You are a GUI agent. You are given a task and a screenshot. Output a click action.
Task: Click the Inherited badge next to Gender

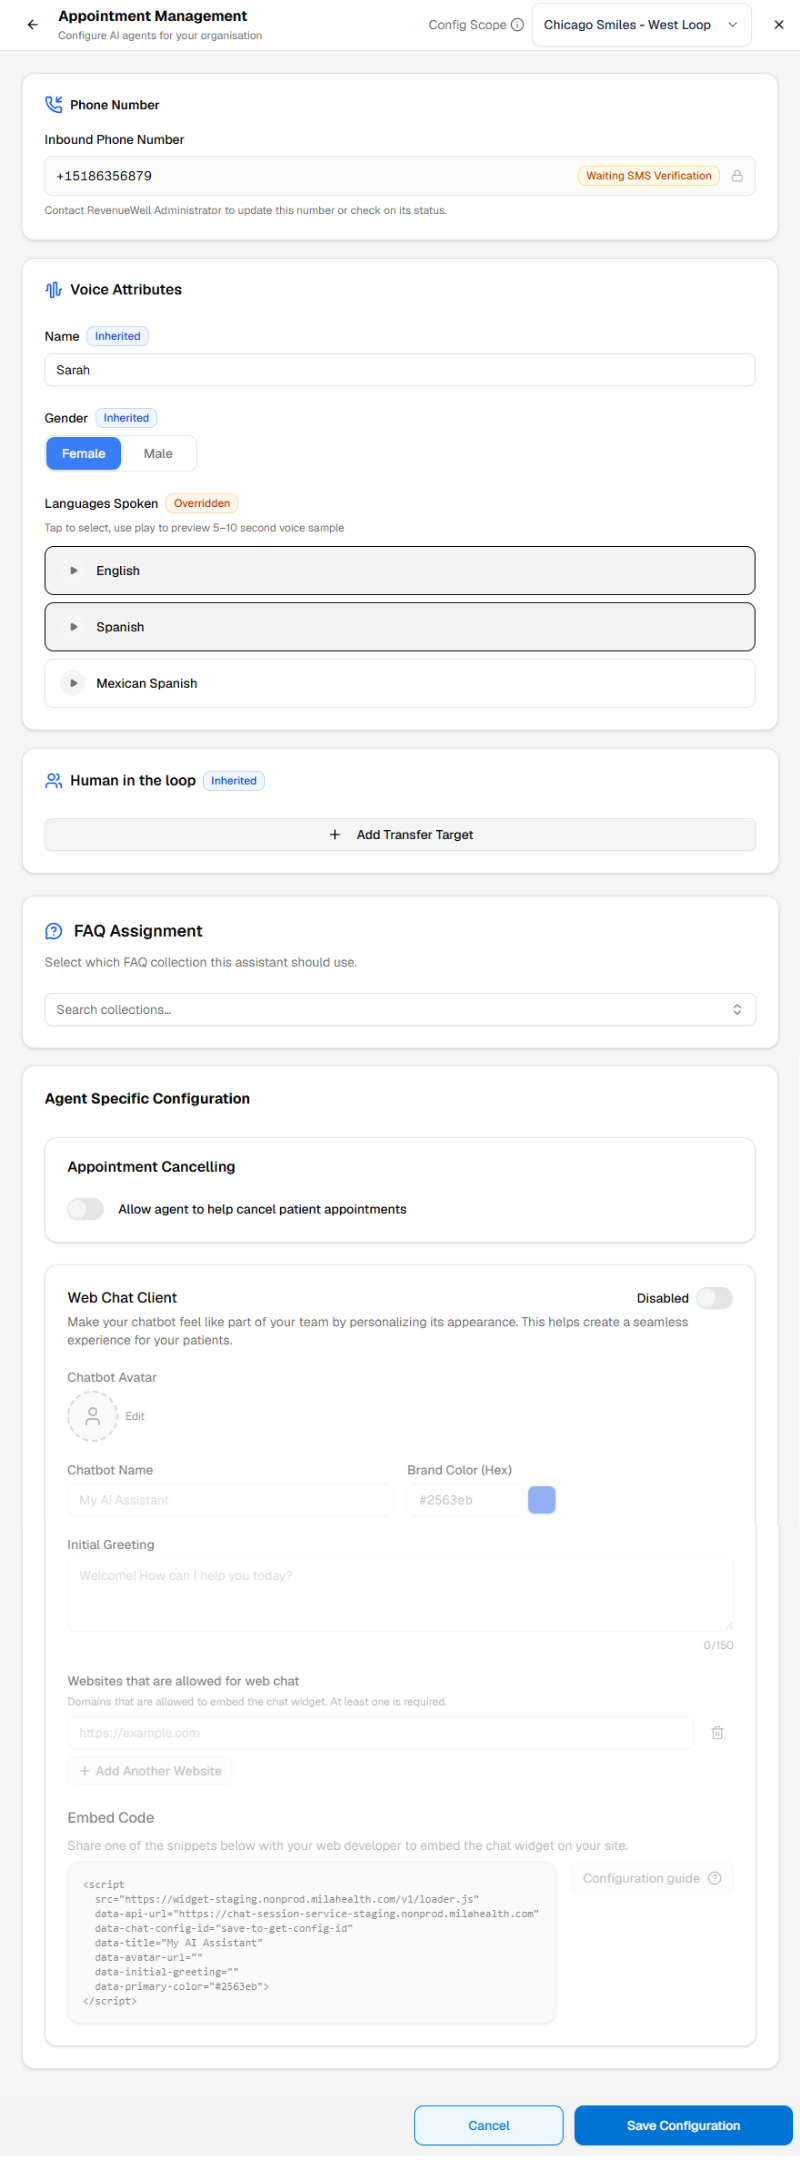[x=126, y=419]
